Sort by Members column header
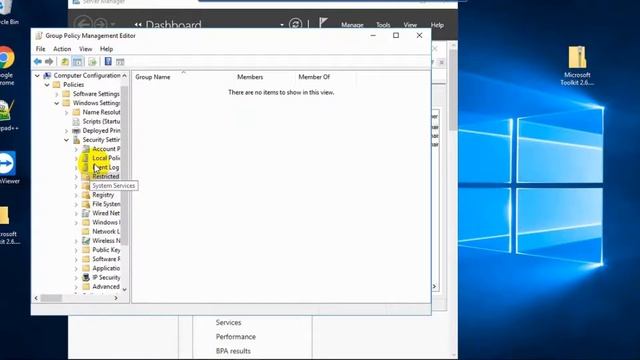The height and width of the screenshot is (360, 640). pyautogui.click(x=250, y=77)
